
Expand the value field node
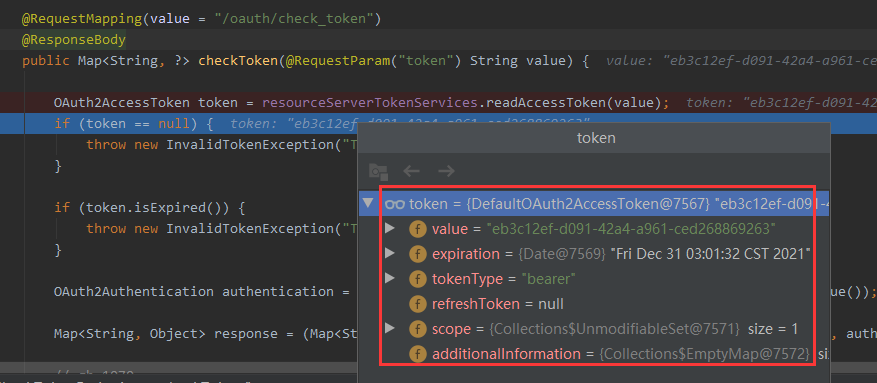coord(390,228)
